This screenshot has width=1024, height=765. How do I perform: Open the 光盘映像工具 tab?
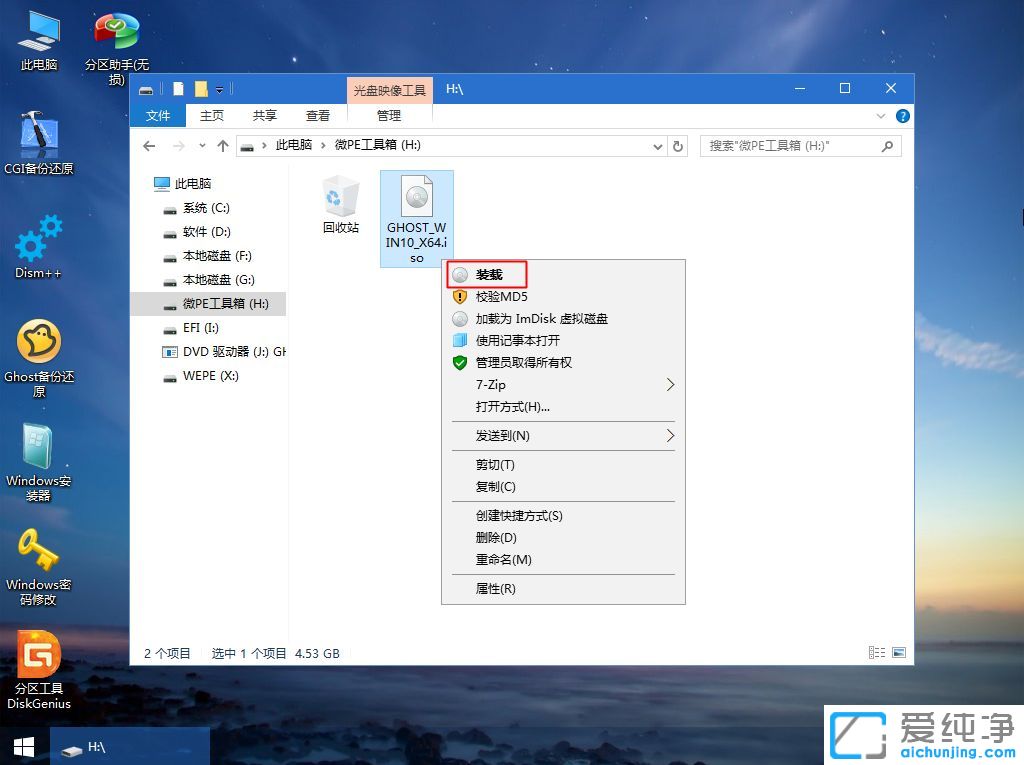point(389,89)
